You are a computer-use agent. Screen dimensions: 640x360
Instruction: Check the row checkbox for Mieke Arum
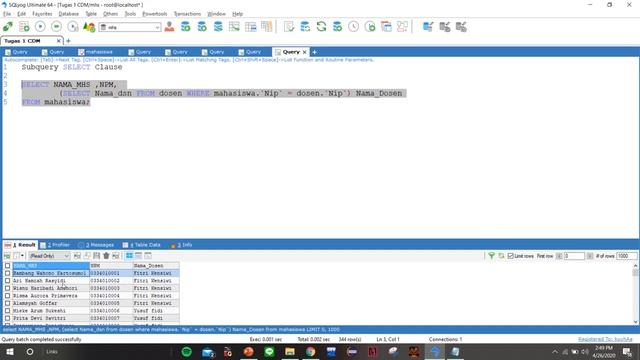(x=7, y=311)
